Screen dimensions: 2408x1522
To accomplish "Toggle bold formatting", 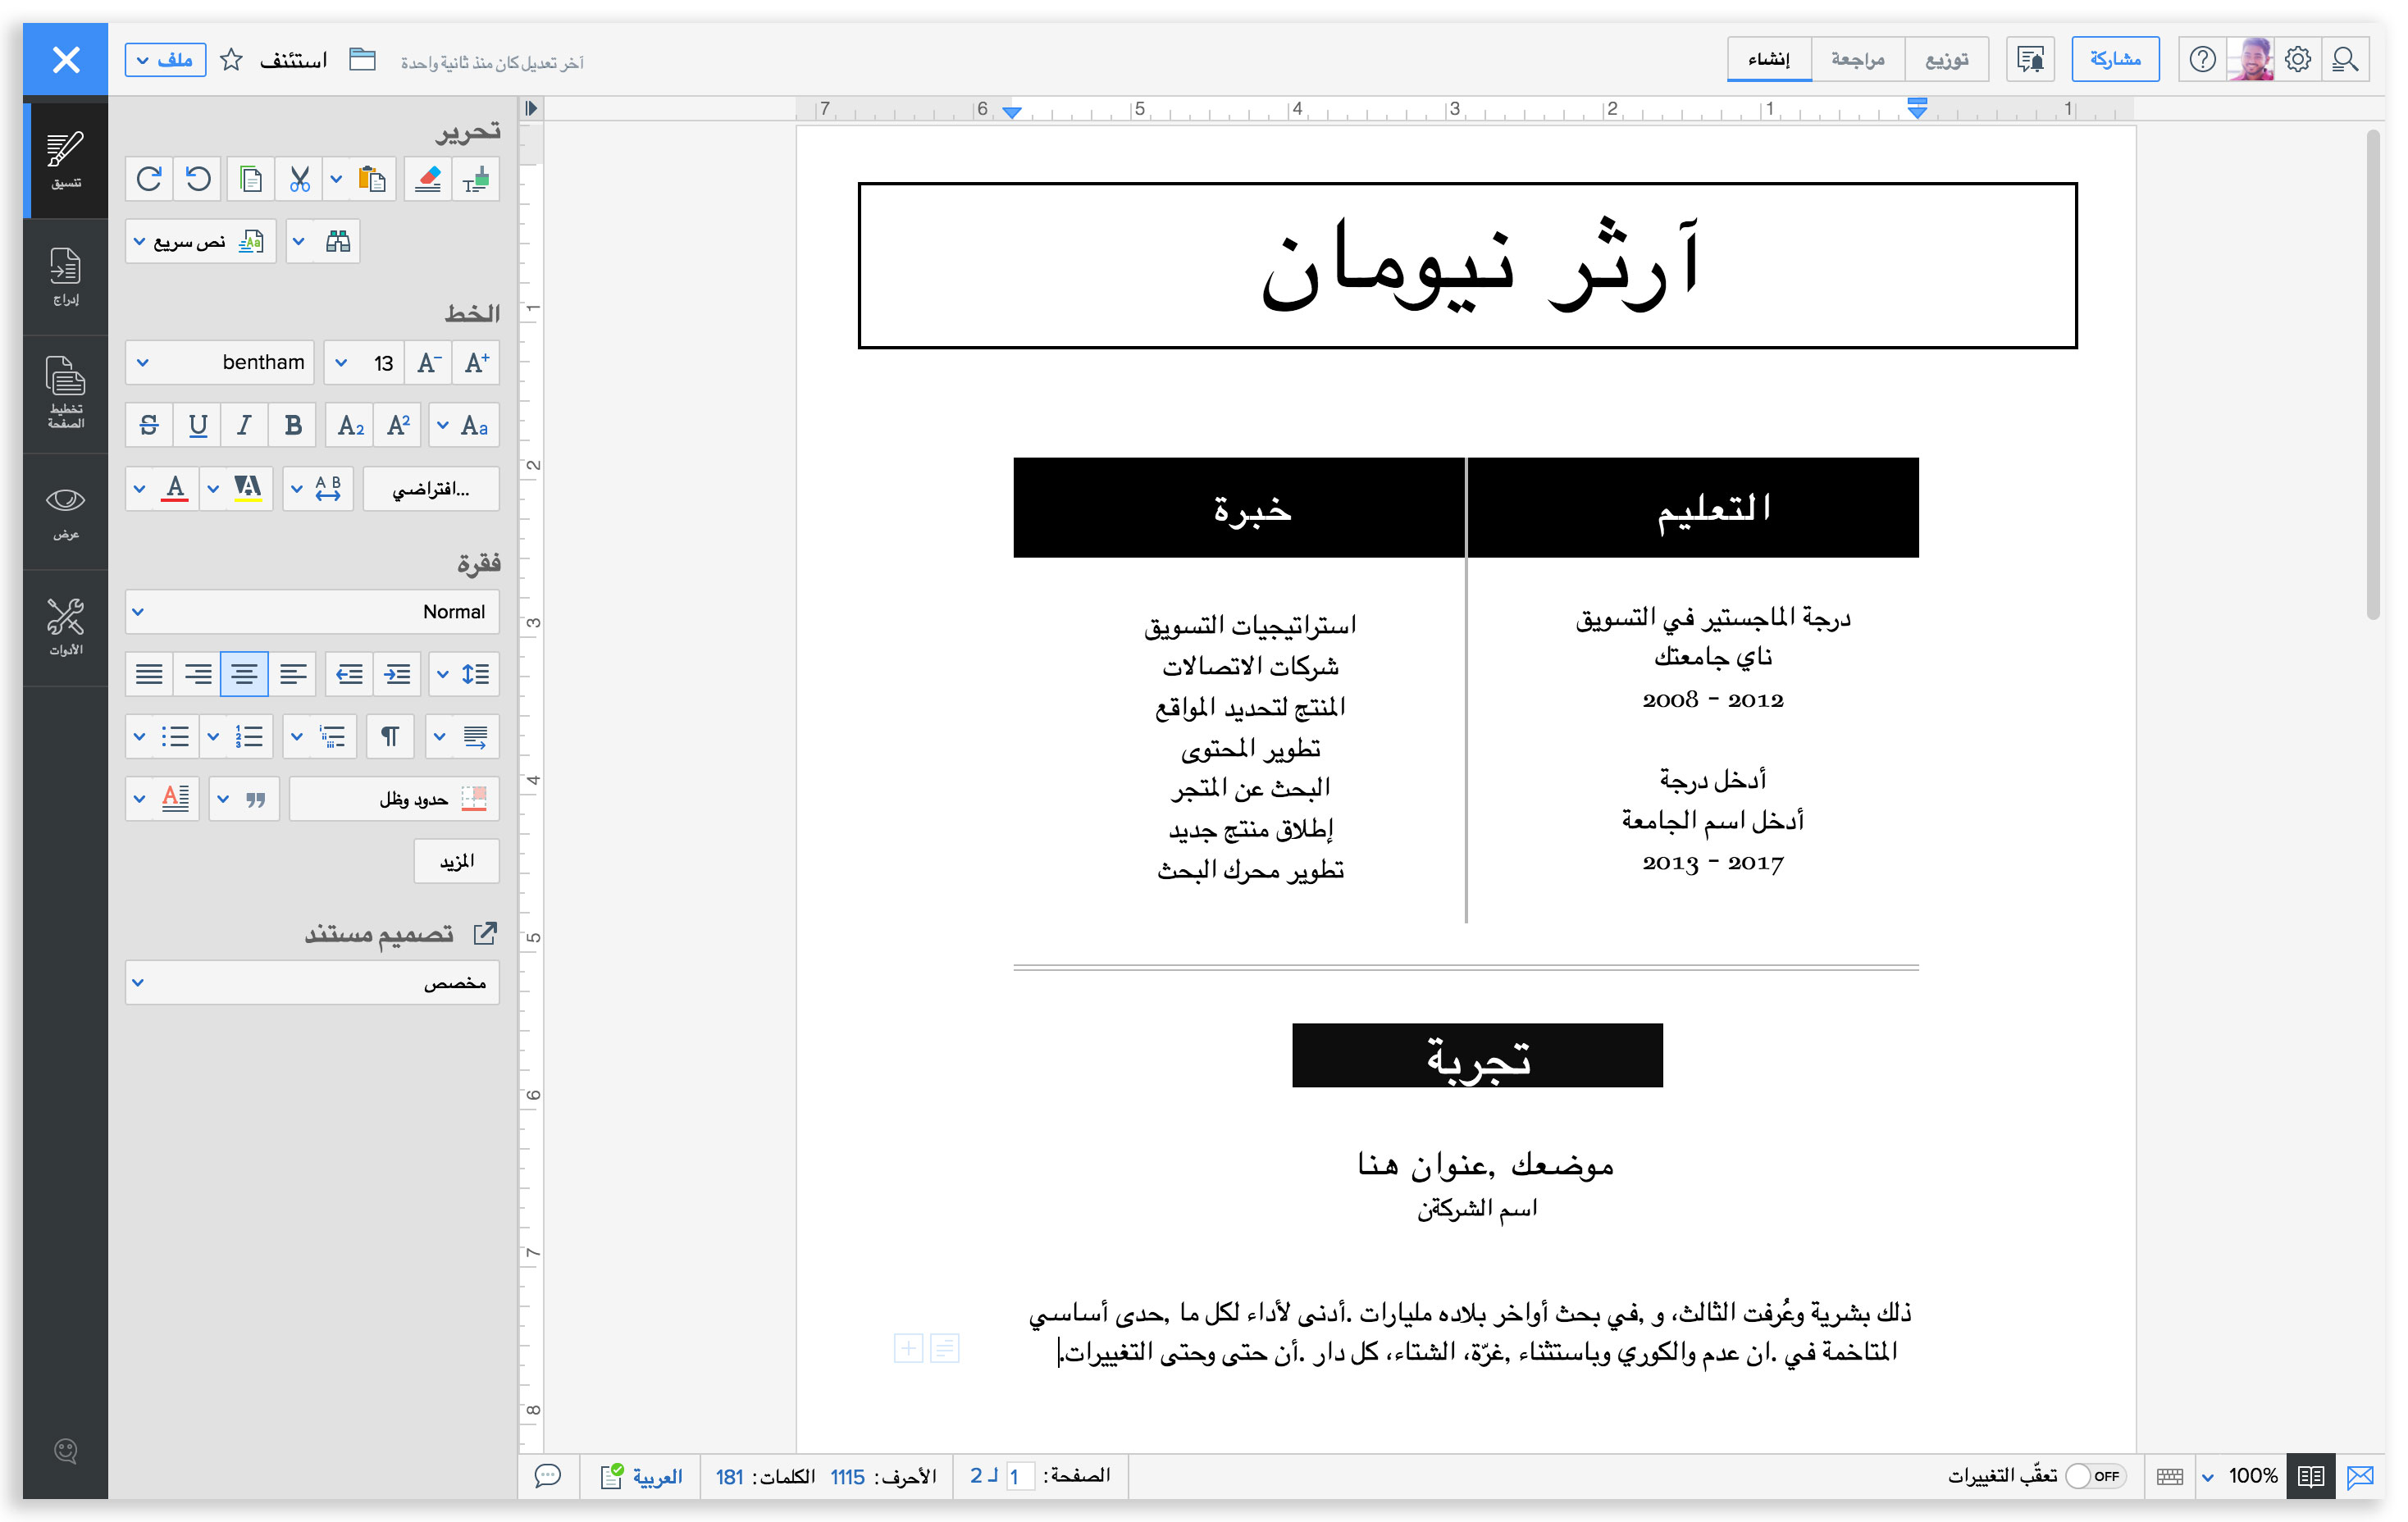I will pos(293,425).
